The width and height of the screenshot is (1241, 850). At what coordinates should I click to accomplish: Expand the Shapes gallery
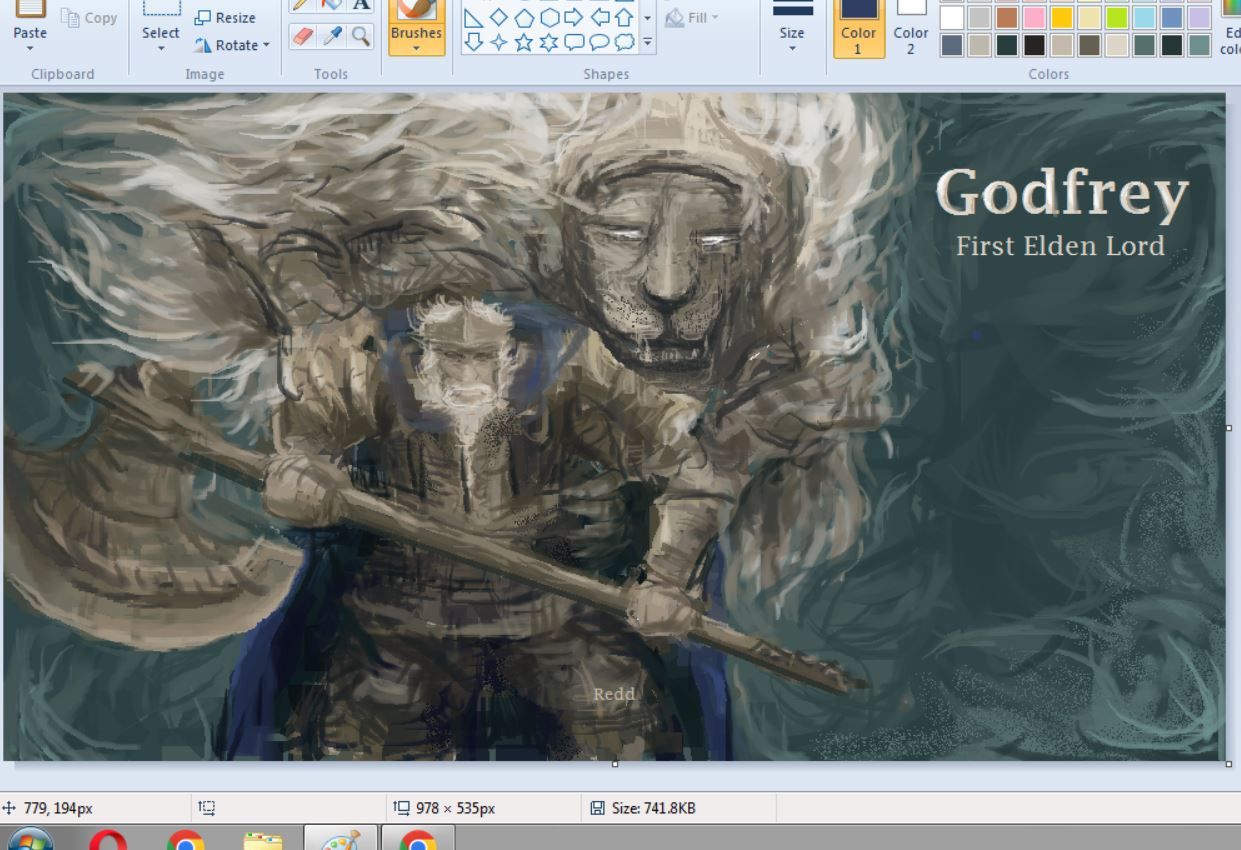click(647, 42)
